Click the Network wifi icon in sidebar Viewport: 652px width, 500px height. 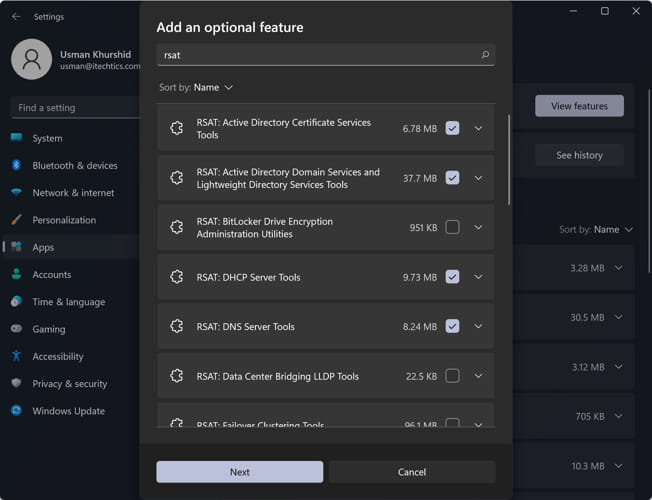(x=16, y=192)
